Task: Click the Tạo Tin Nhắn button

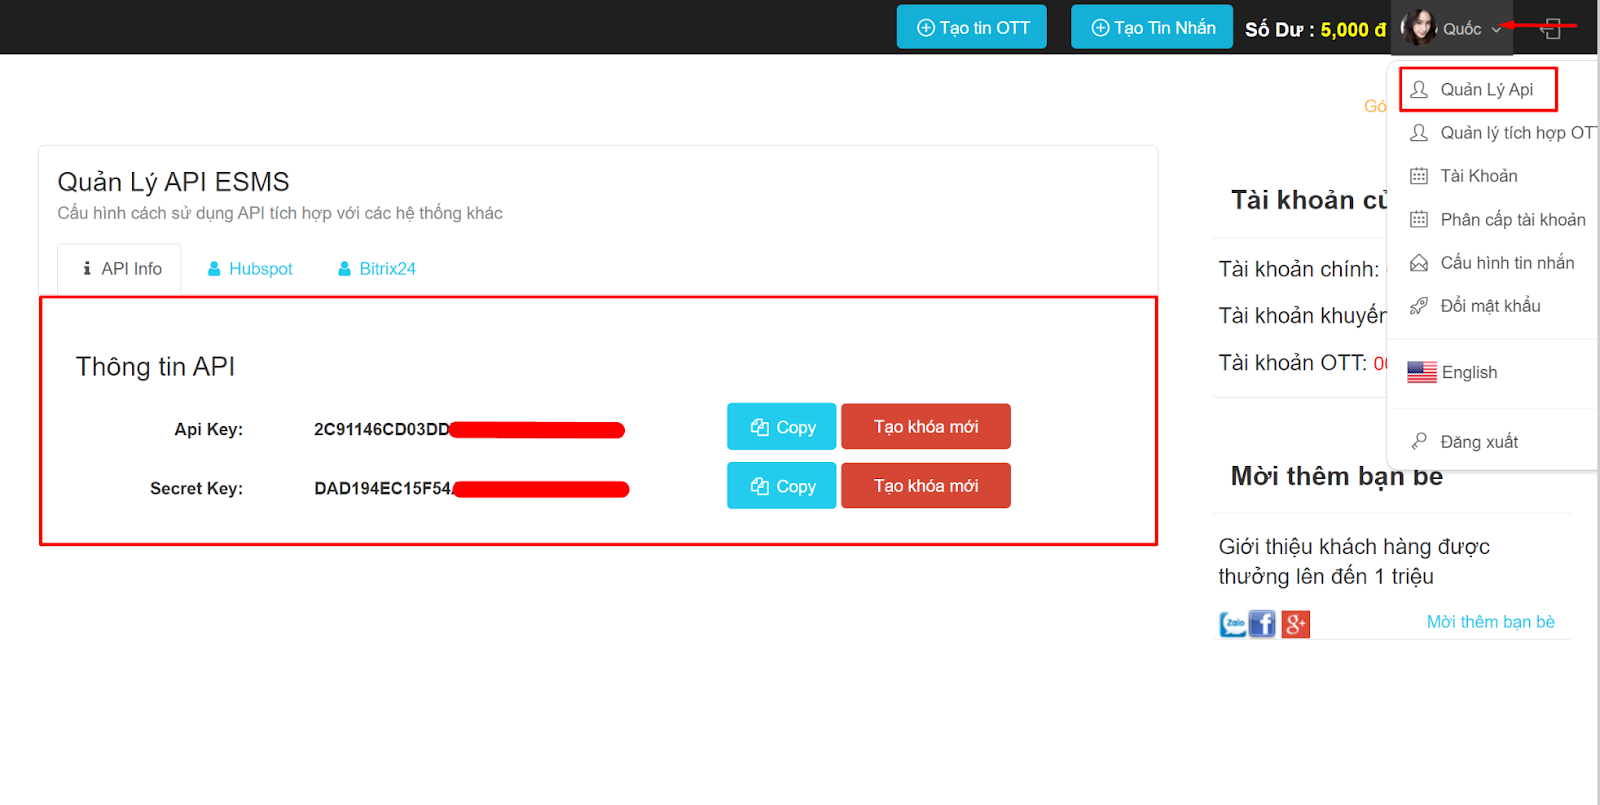Action: coord(1152,27)
